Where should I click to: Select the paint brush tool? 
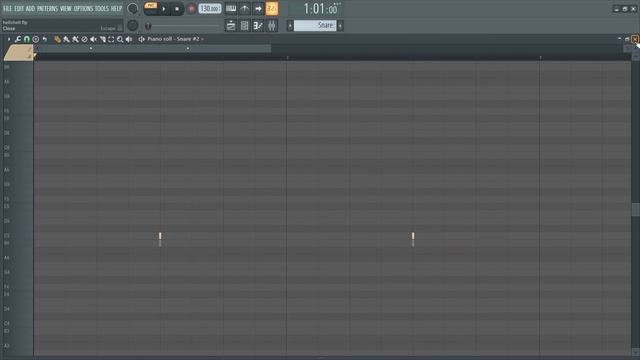coord(67,39)
